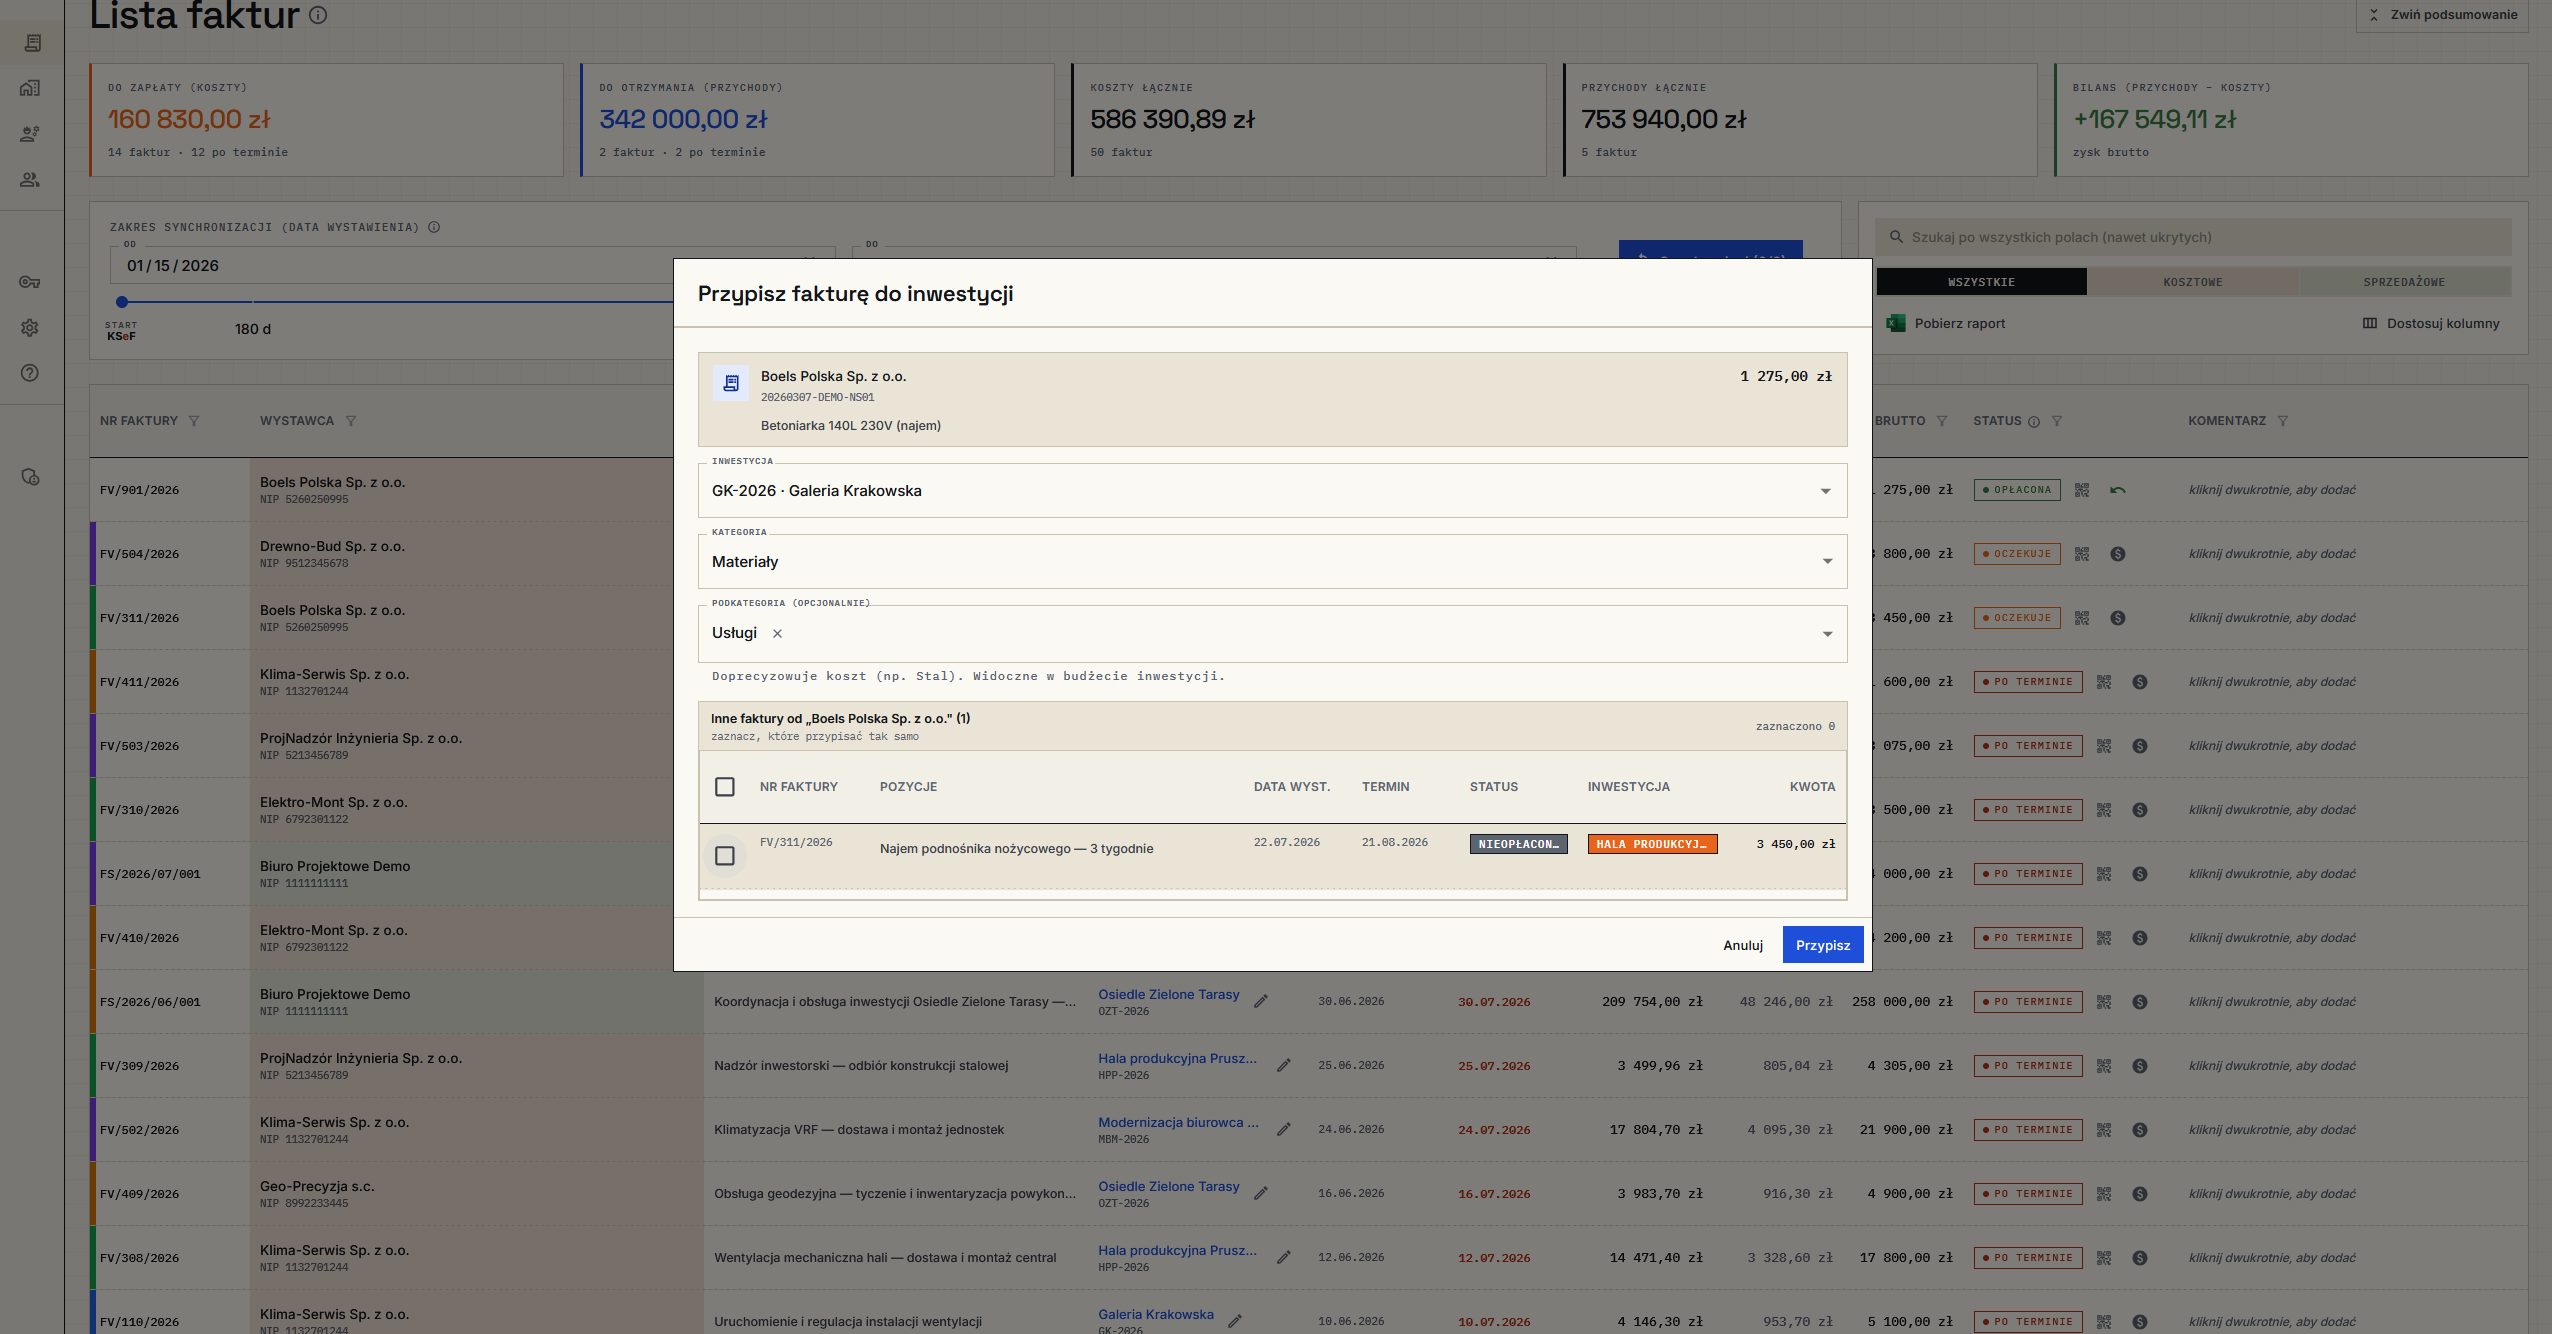This screenshot has width=2552, height=1334.
Task: Open the help question mark icon
Action: click(x=30, y=373)
